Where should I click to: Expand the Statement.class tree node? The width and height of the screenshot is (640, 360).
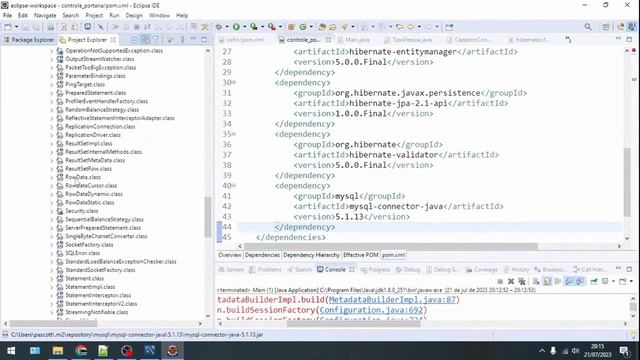point(52,279)
